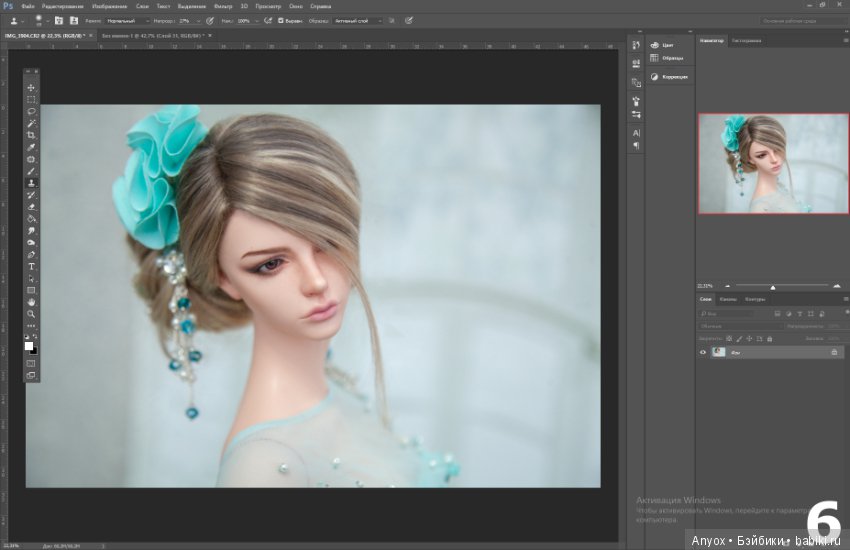Image resolution: width=850 pixels, height=550 pixels.
Task: Select the Hand tool
Action: pos(31,302)
